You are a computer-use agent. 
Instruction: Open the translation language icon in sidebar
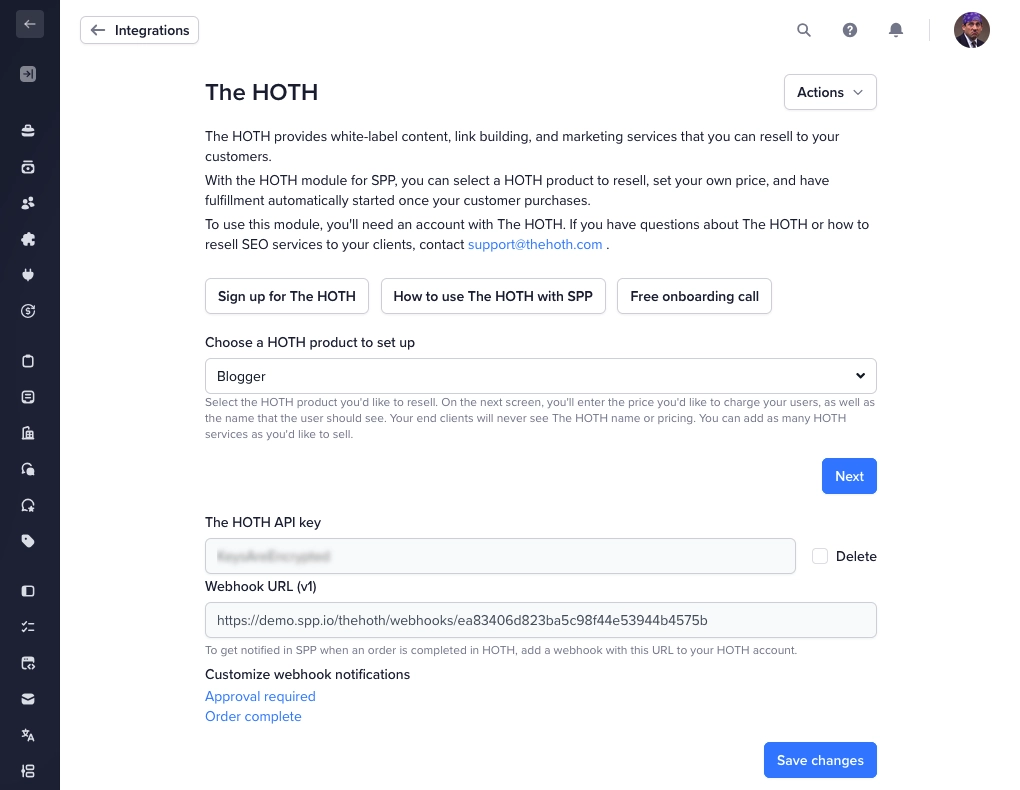28,735
